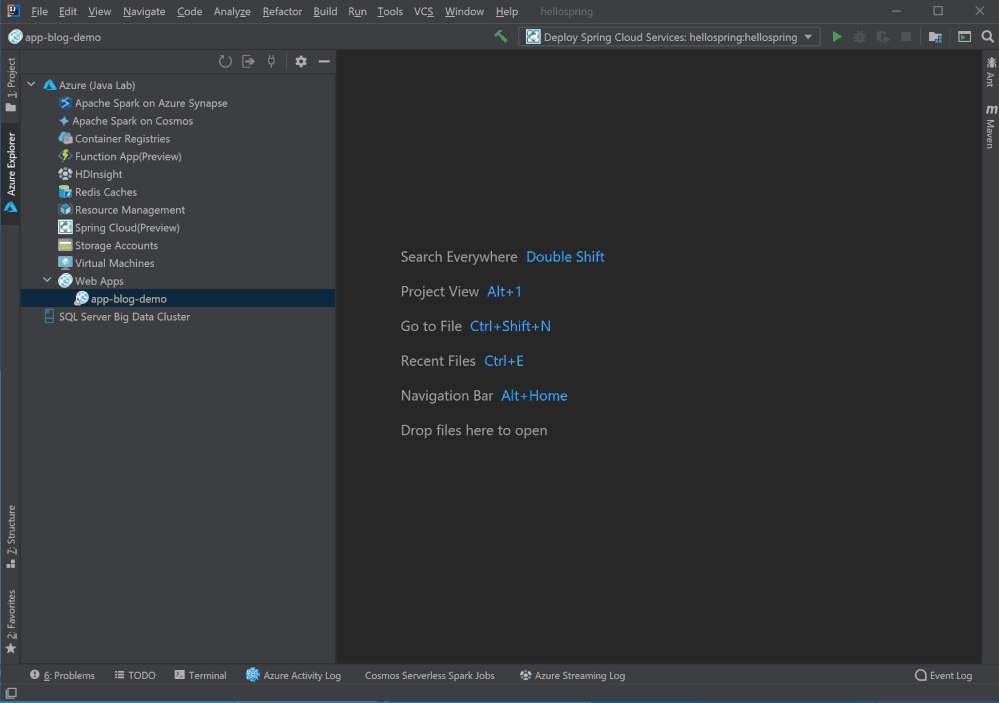The image size is (999, 703).
Task: Click the Debug bug icon in toolbar
Action: tap(859, 37)
